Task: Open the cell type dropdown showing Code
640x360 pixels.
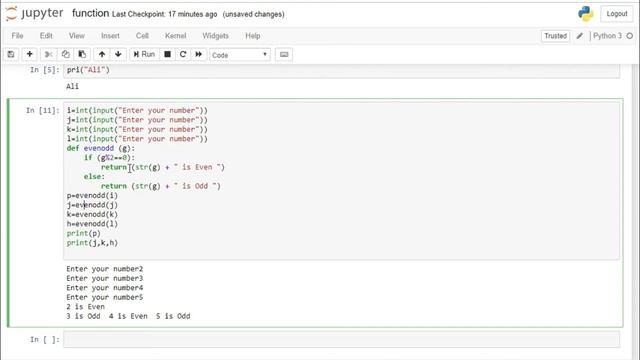Action: [x=240, y=55]
